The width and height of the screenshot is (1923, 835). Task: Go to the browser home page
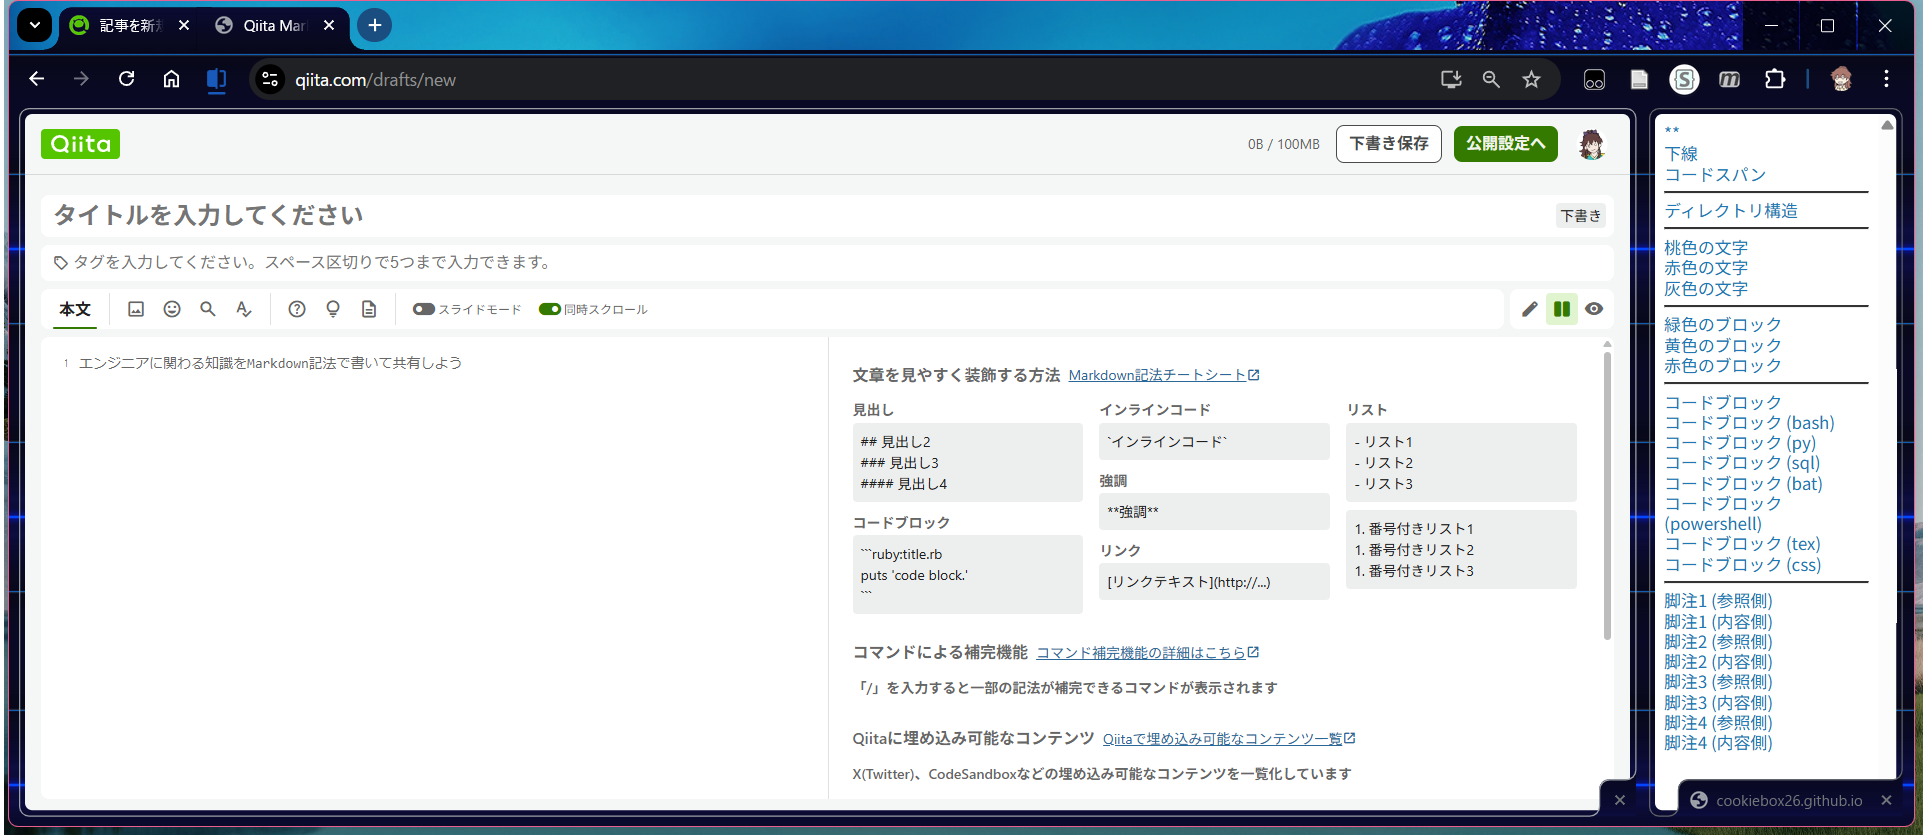[x=171, y=79]
